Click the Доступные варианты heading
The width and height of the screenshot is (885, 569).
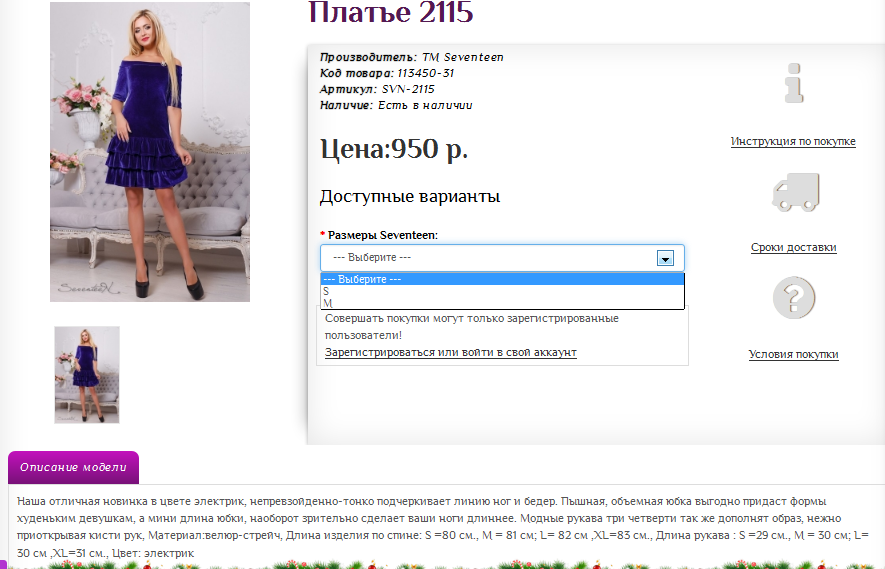(x=410, y=196)
